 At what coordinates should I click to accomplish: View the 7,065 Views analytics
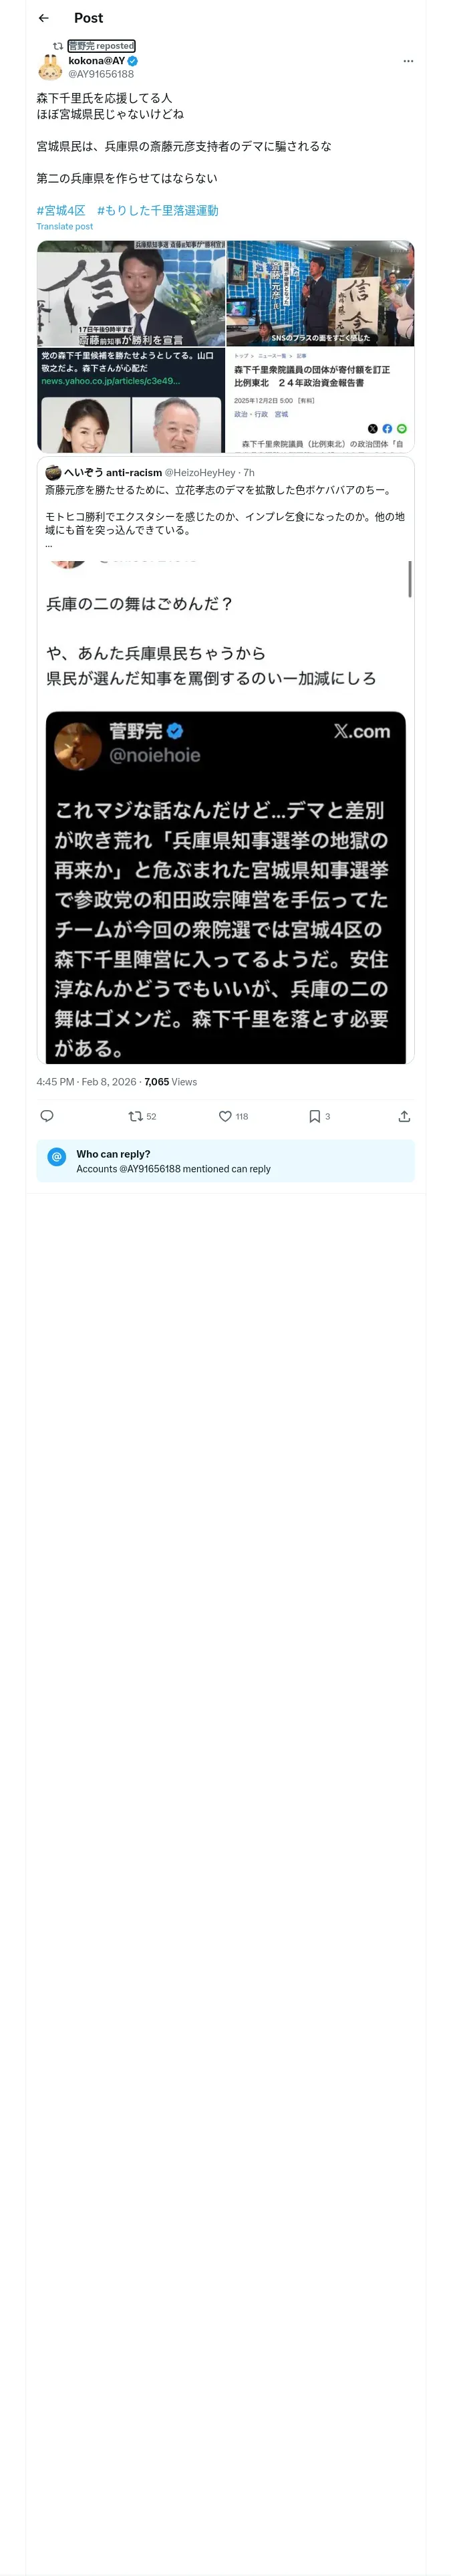(171, 1082)
